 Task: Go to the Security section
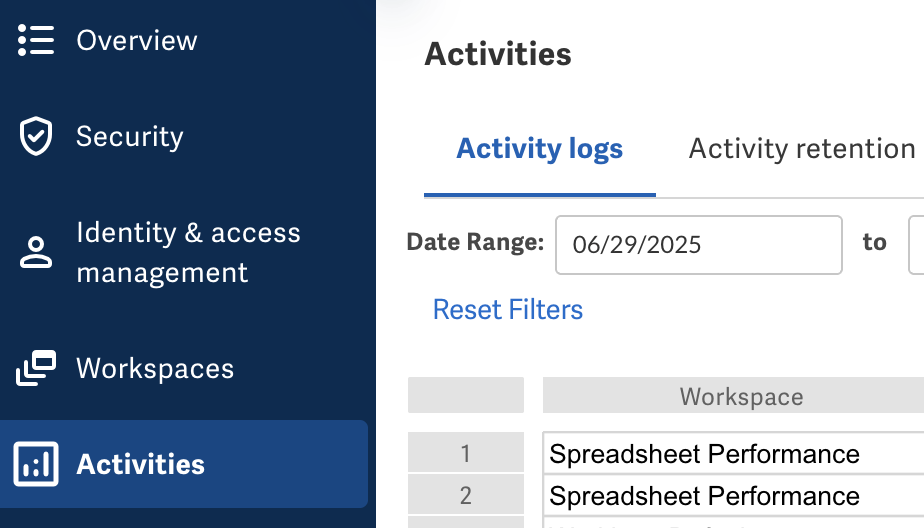tap(130, 136)
